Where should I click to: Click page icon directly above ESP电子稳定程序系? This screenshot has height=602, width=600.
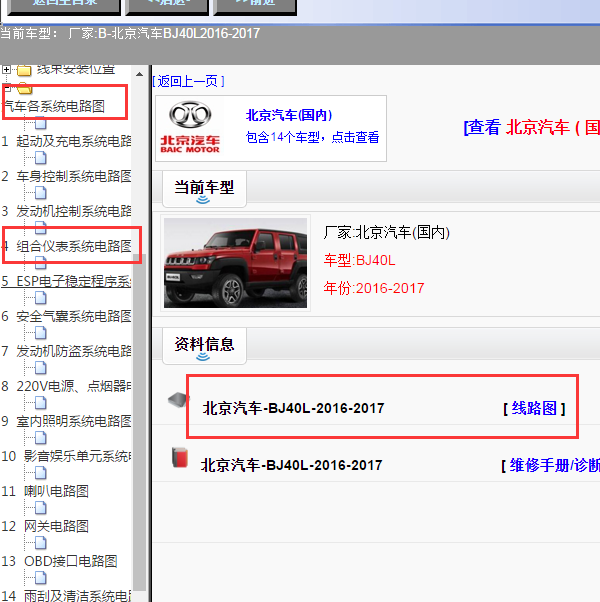click(40, 263)
